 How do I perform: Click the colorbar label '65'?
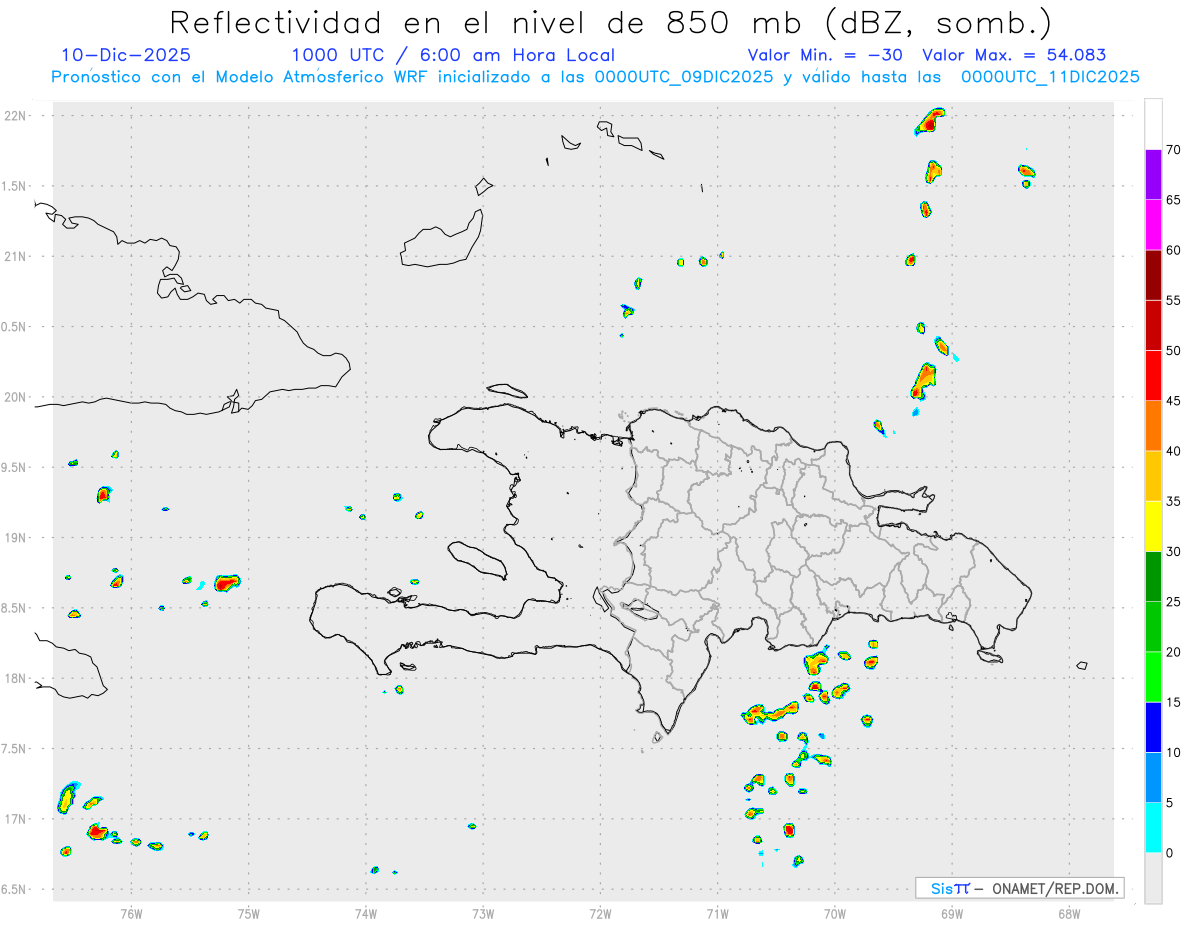pos(1173,200)
